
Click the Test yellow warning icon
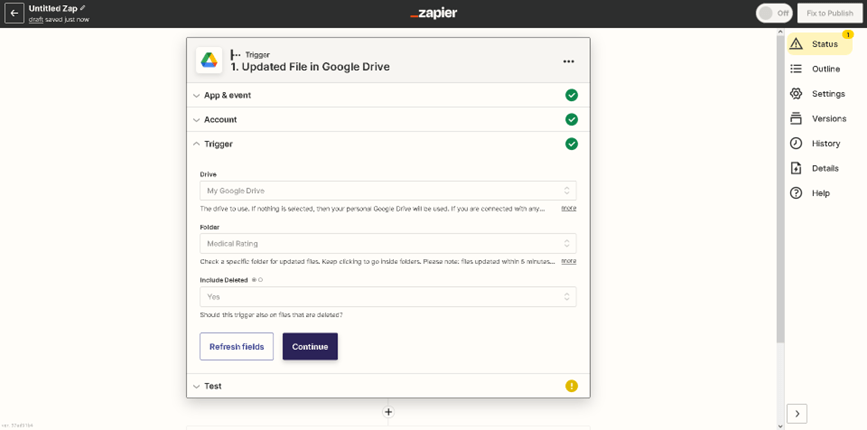[571, 386]
